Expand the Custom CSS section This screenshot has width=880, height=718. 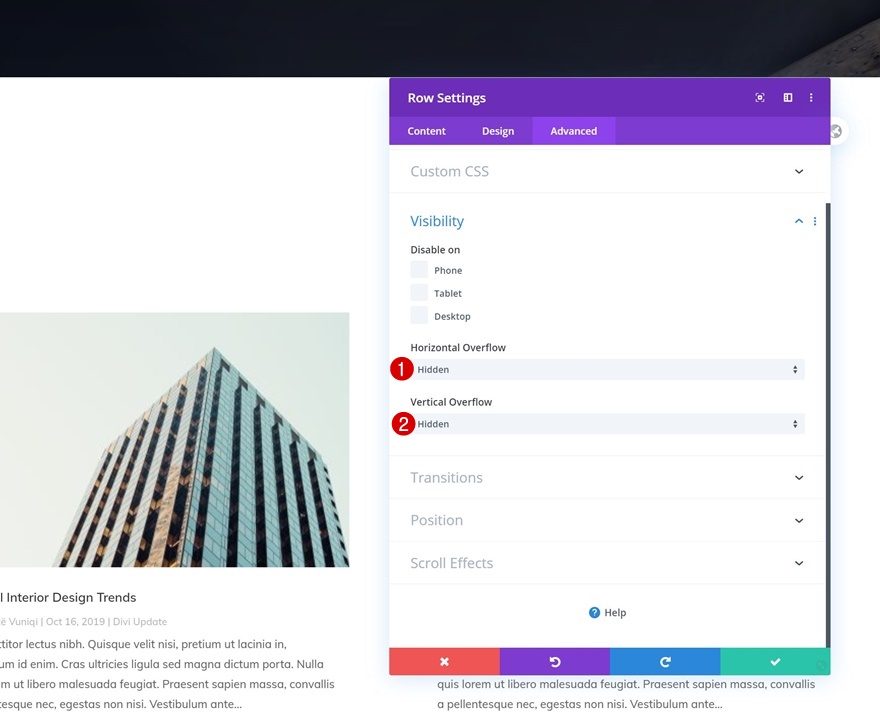tap(607, 171)
